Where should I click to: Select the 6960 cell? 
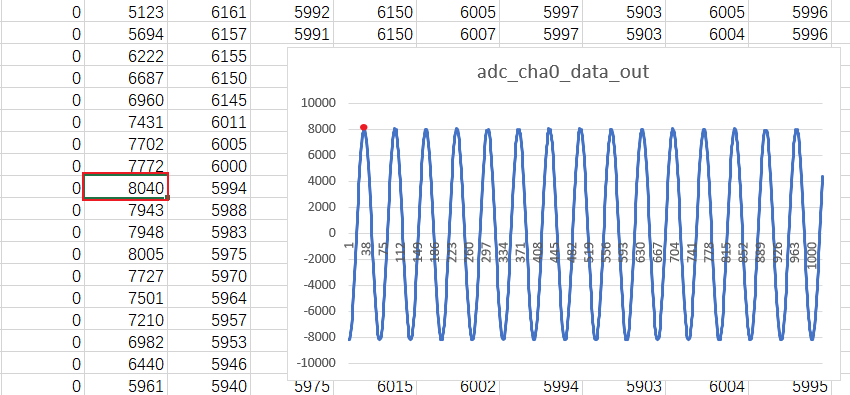click(126, 100)
